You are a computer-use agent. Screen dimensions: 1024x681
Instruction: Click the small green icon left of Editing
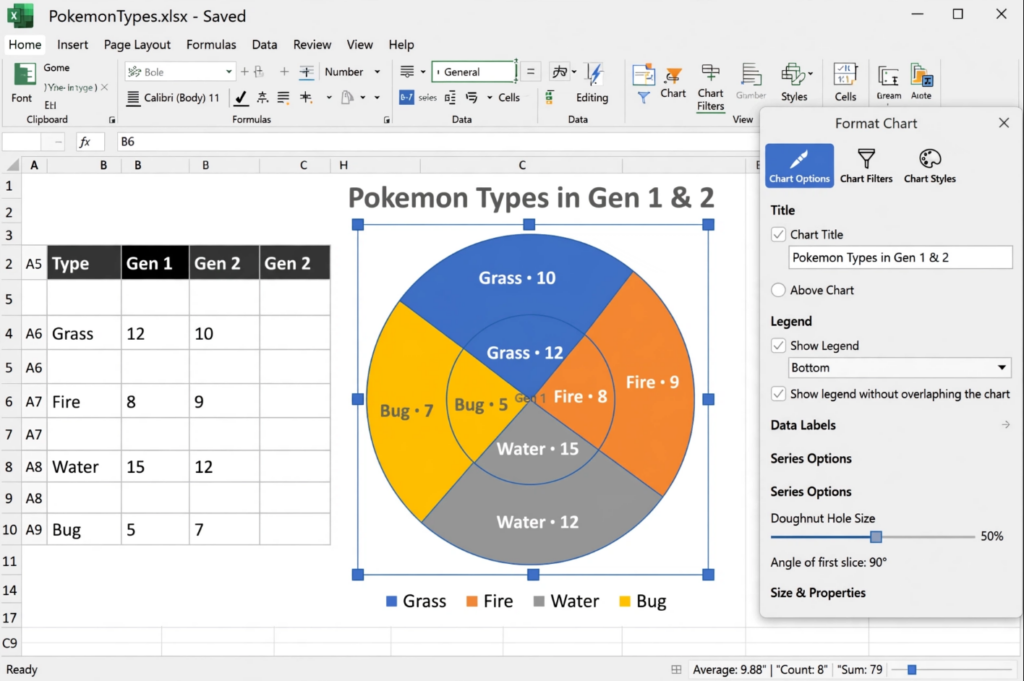pyautogui.click(x=550, y=97)
